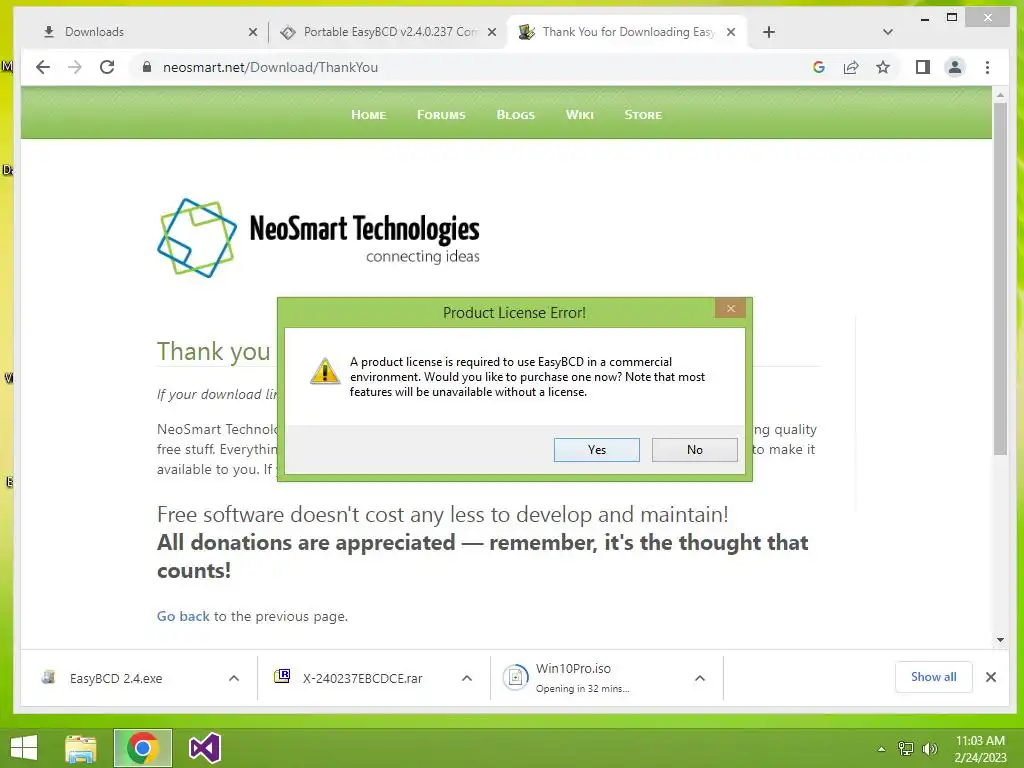Click the page vertical scrollbar thumb
This screenshot has height=768, width=1024.
click(x=1000, y=278)
